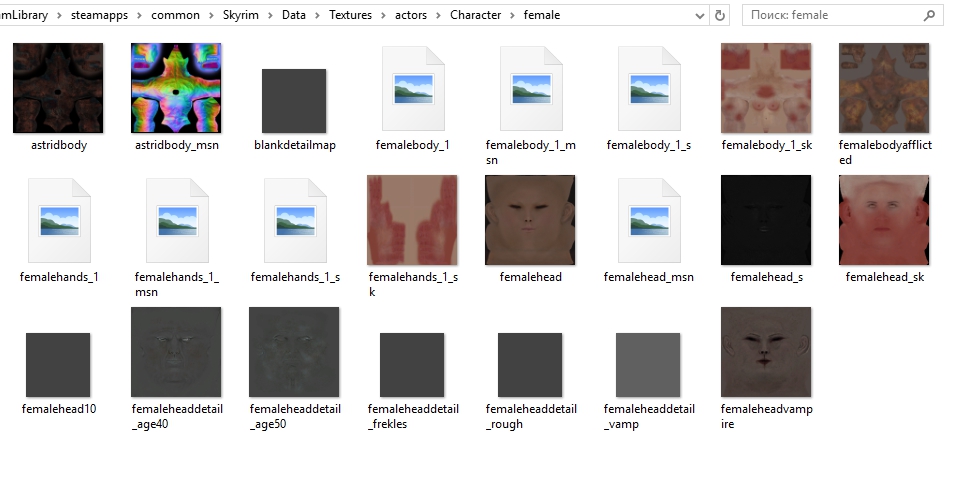The height and width of the screenshot is (491, 954).
Task: Click the search magnifier icon
Action: pyautogui.click(x=929, y=16)
